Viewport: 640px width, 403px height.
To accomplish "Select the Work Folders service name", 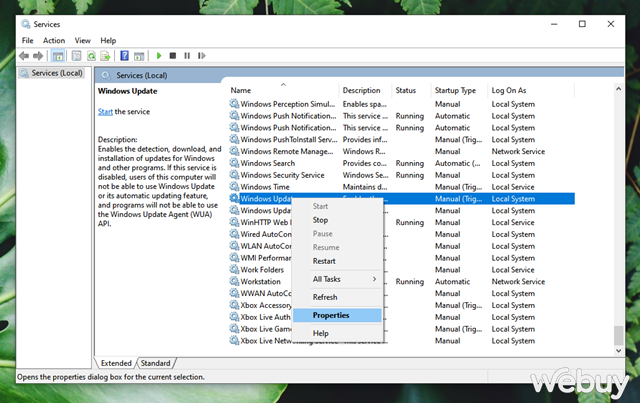I will click(x=262, y=269).
